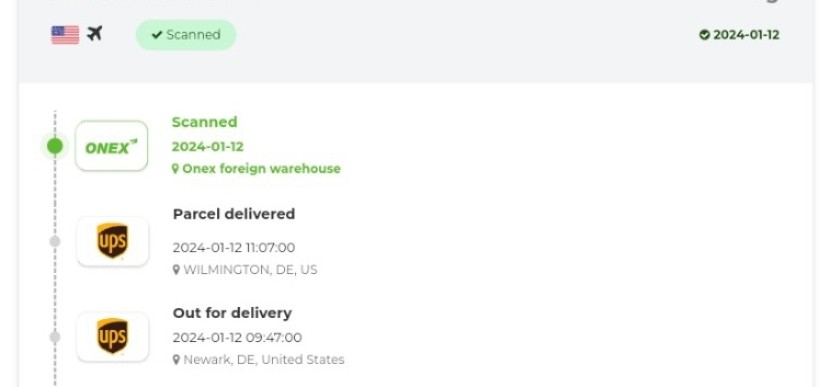Image resolution: width=833 pixels, height=387 pixels.
Task: Click Newark, DE, United States location
Action: [264, 360]
